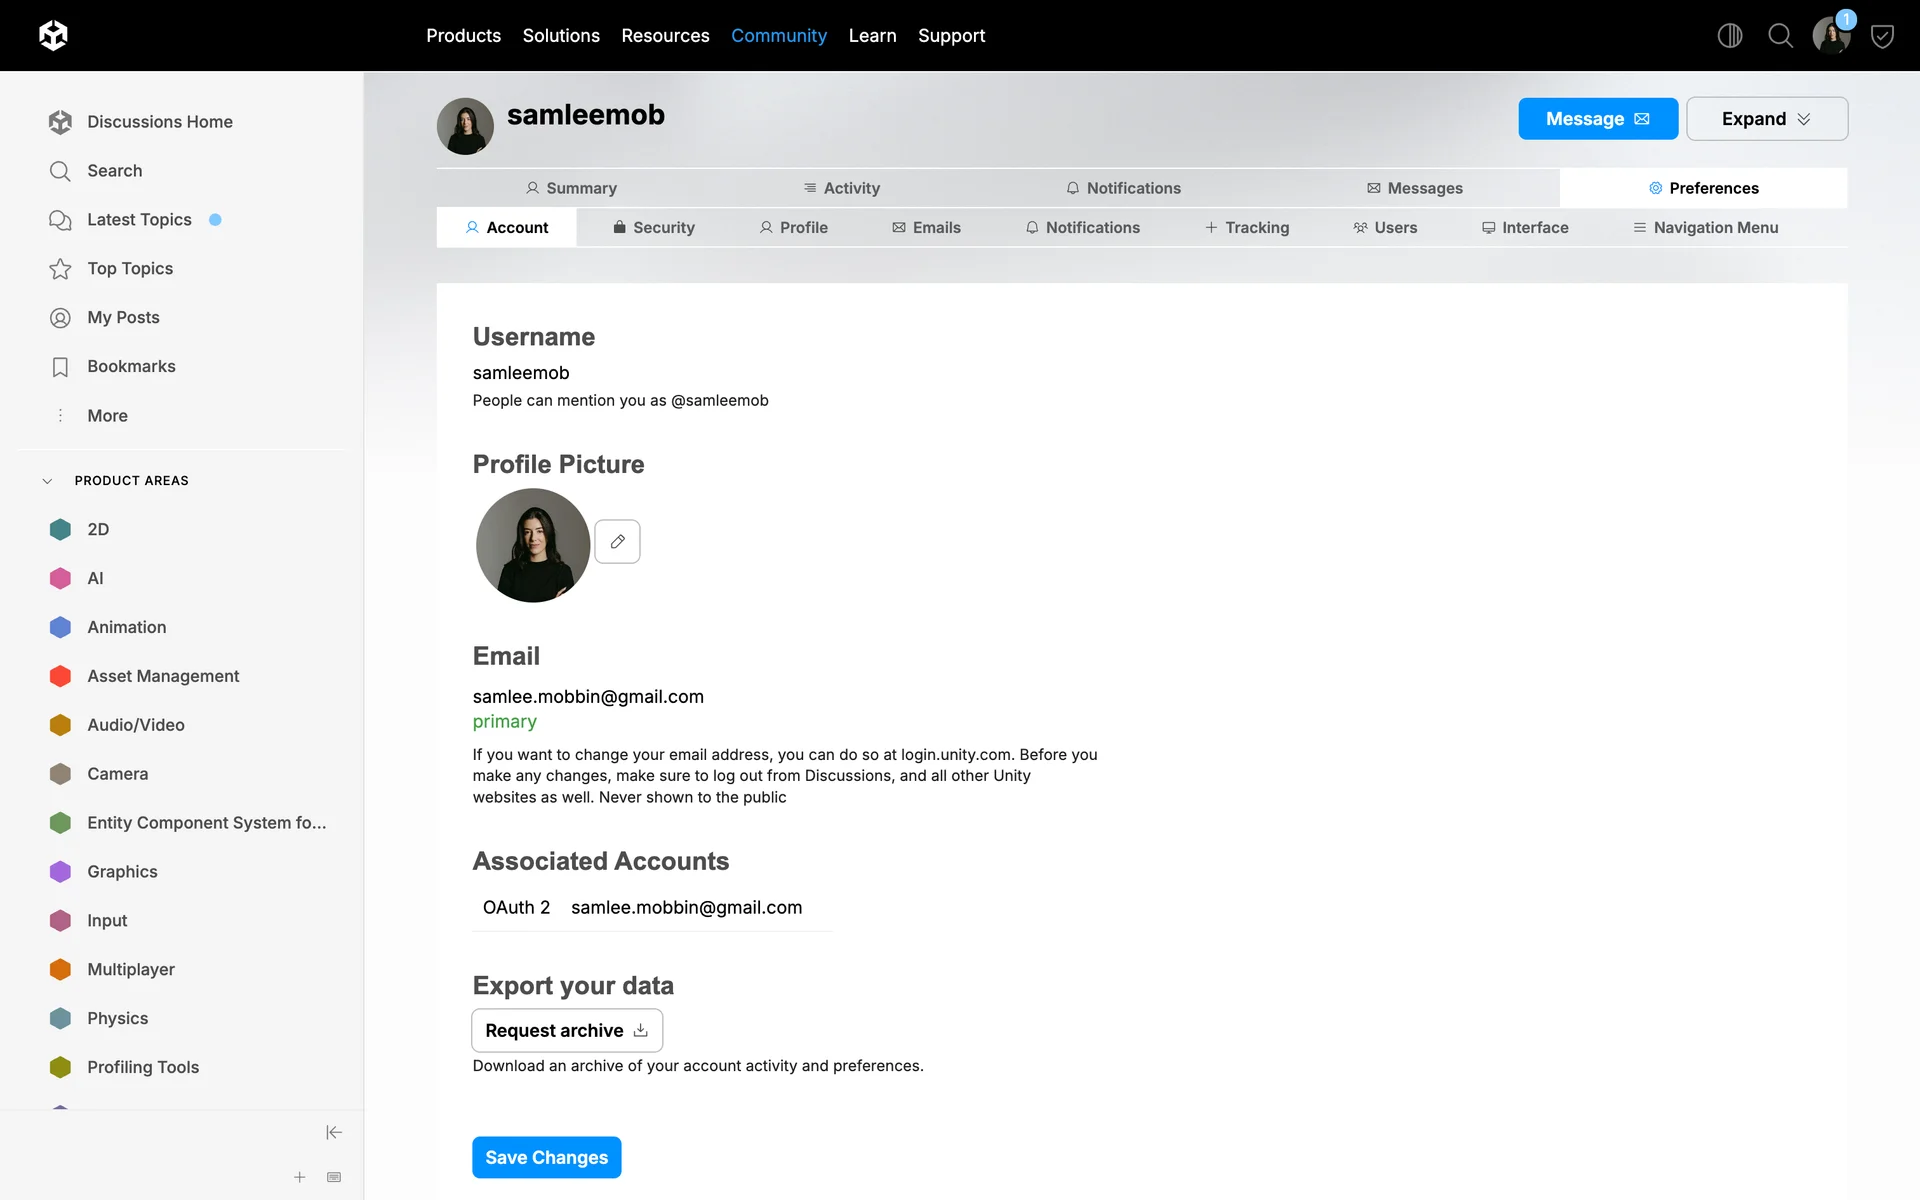Open user avatar menu with notification badge
1920x1200 pixels.
tap(1831, 36)
